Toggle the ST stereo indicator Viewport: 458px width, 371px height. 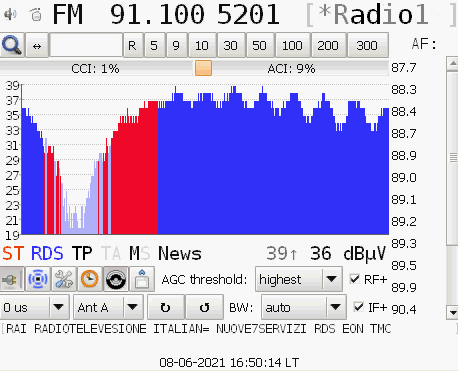coord(13,253)
